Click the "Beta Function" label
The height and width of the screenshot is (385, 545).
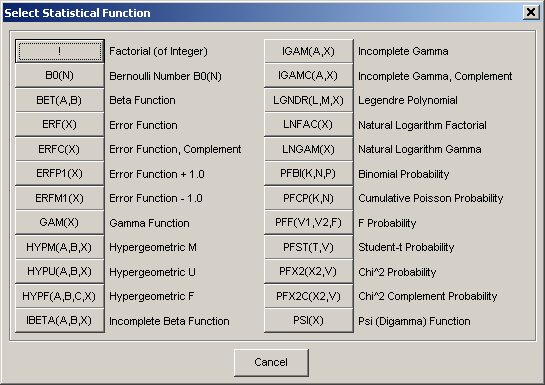click(142, 100)
